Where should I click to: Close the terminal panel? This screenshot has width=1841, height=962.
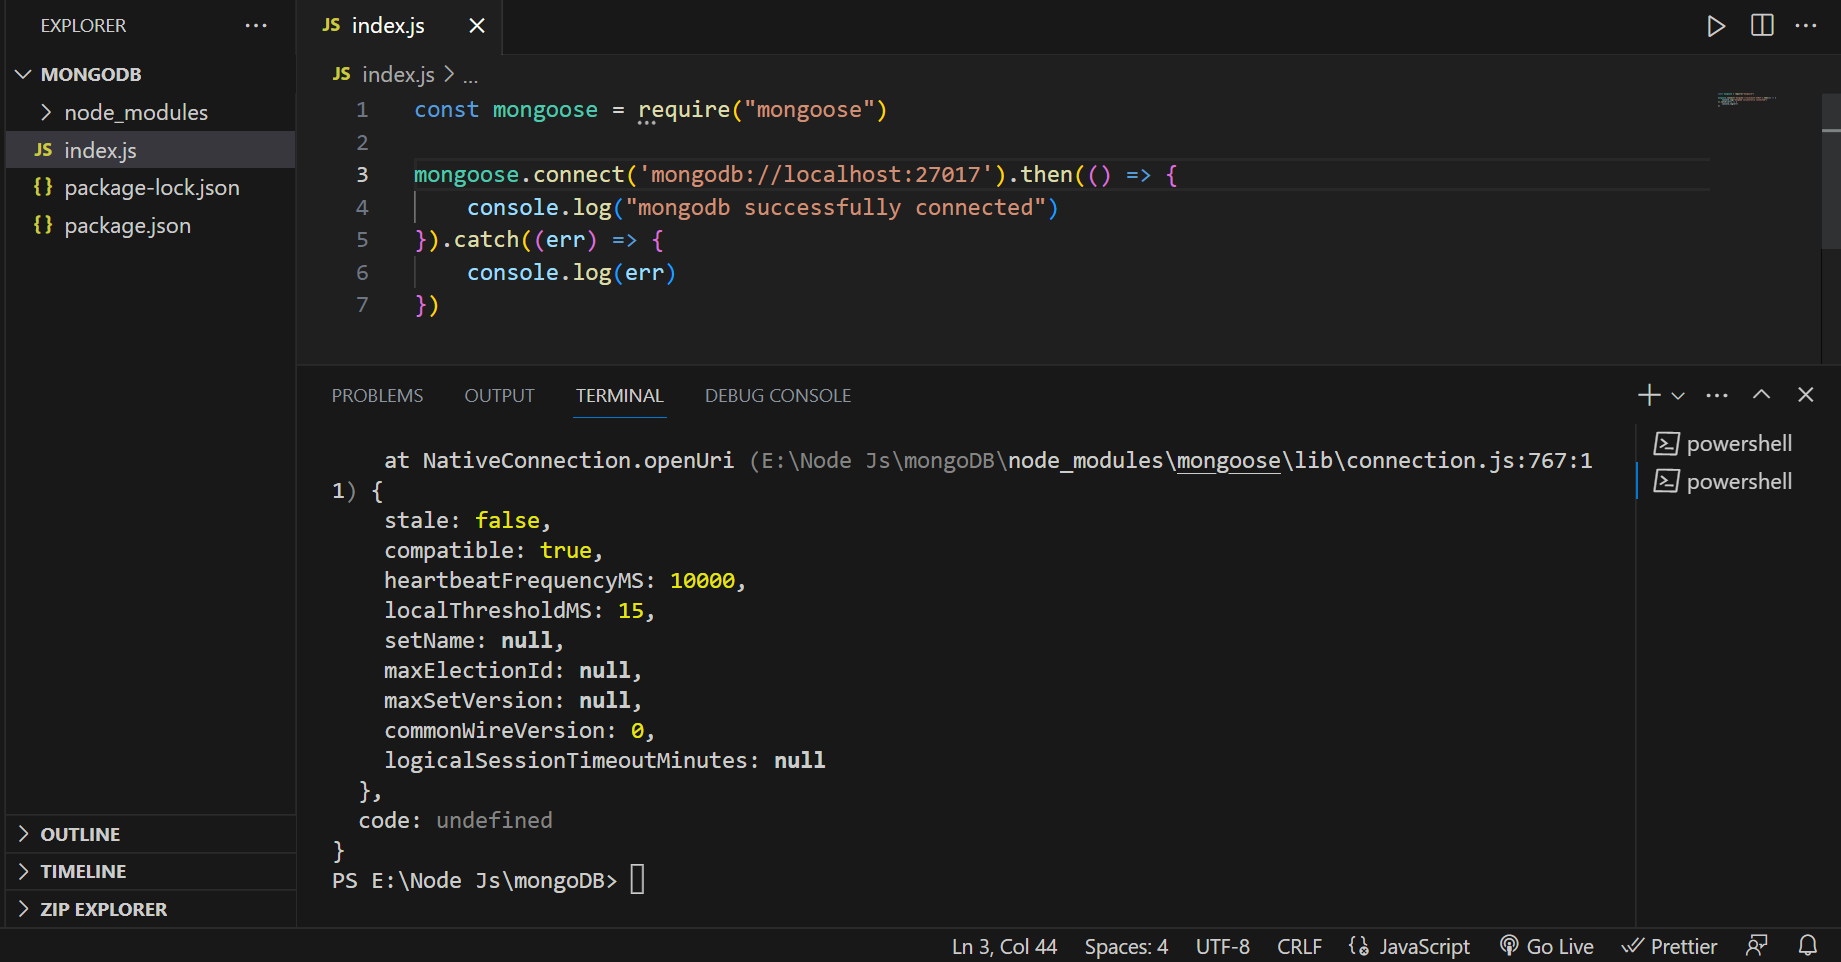click(1805, 395)
